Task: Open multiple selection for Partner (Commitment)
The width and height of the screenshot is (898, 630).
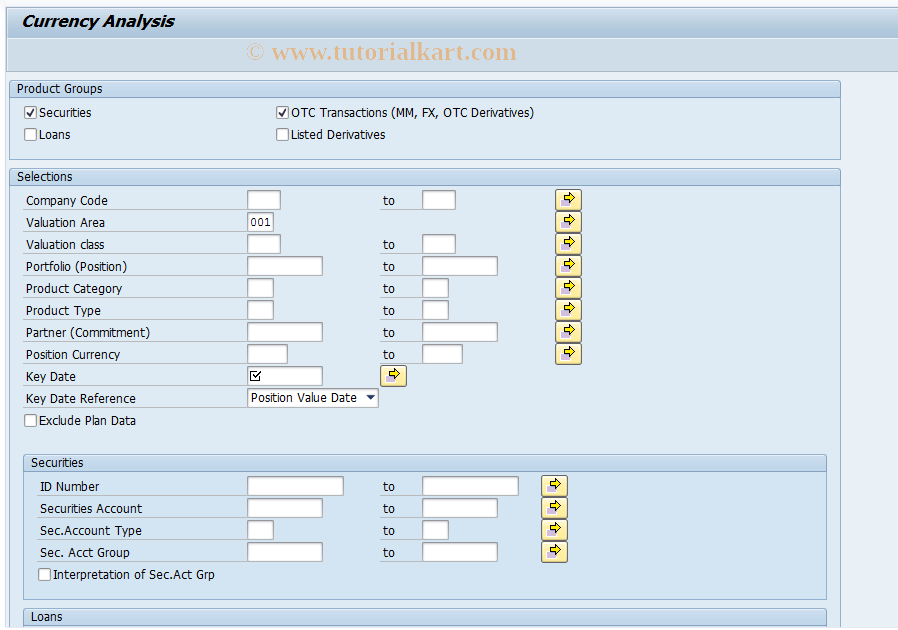Action: pos(568,332)
